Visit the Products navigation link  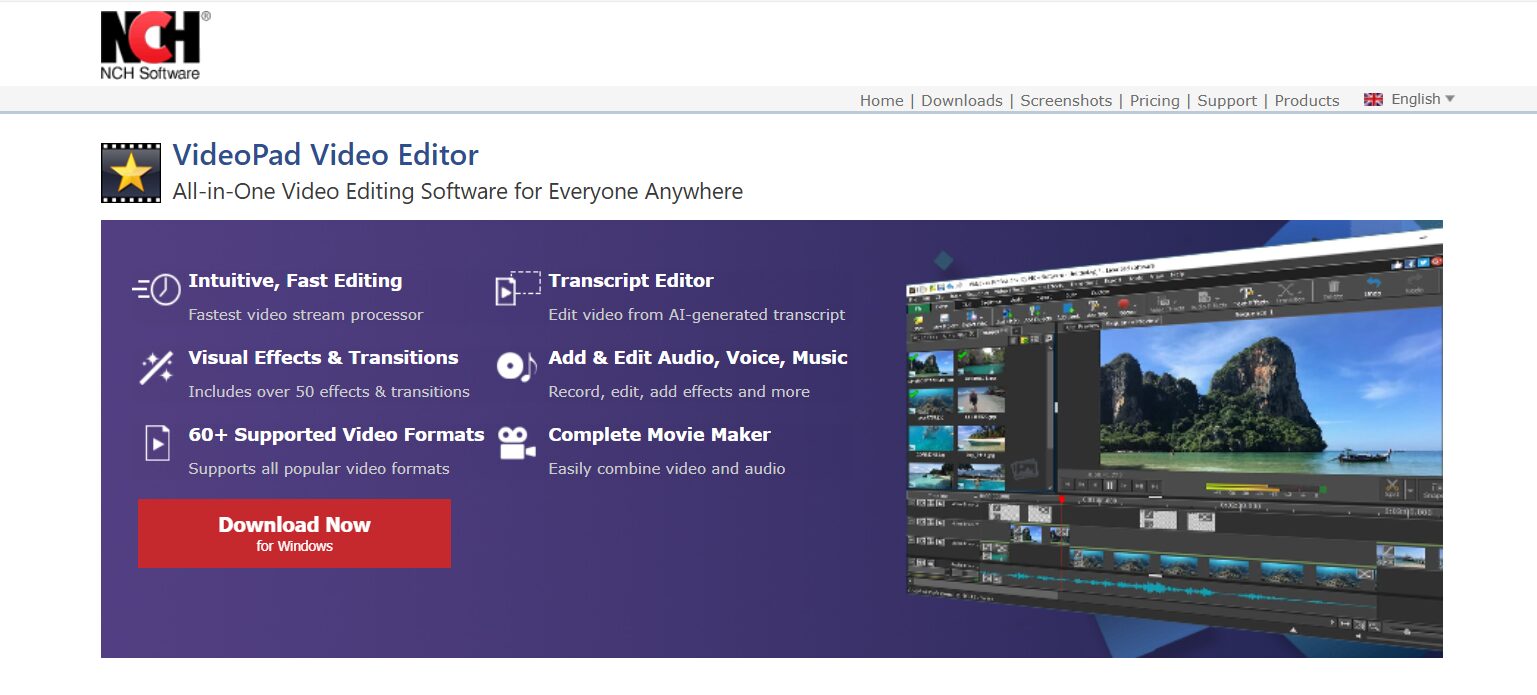tap(1306, 101)
